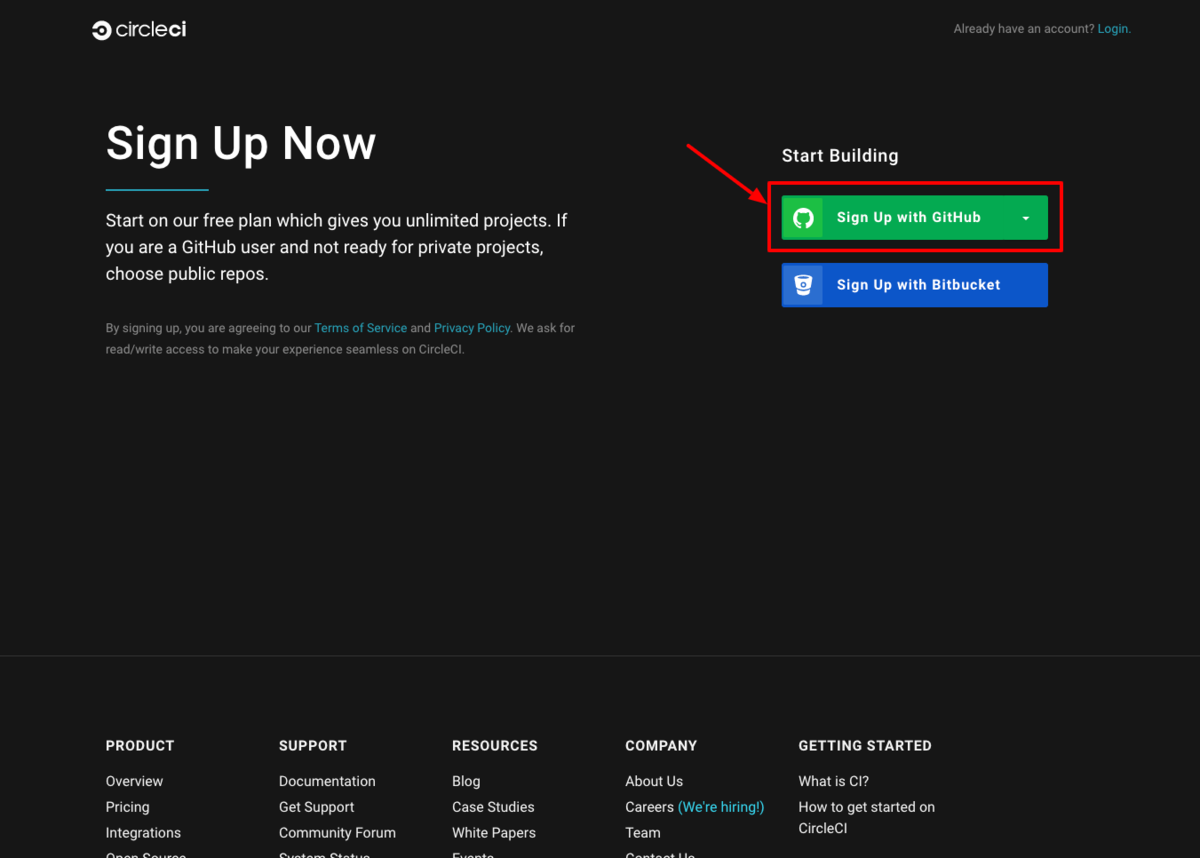Image resolution: width=1200 pixels, height=858 pixels.
Task: Click the RESOURCES footer heading
Action: 494,746
